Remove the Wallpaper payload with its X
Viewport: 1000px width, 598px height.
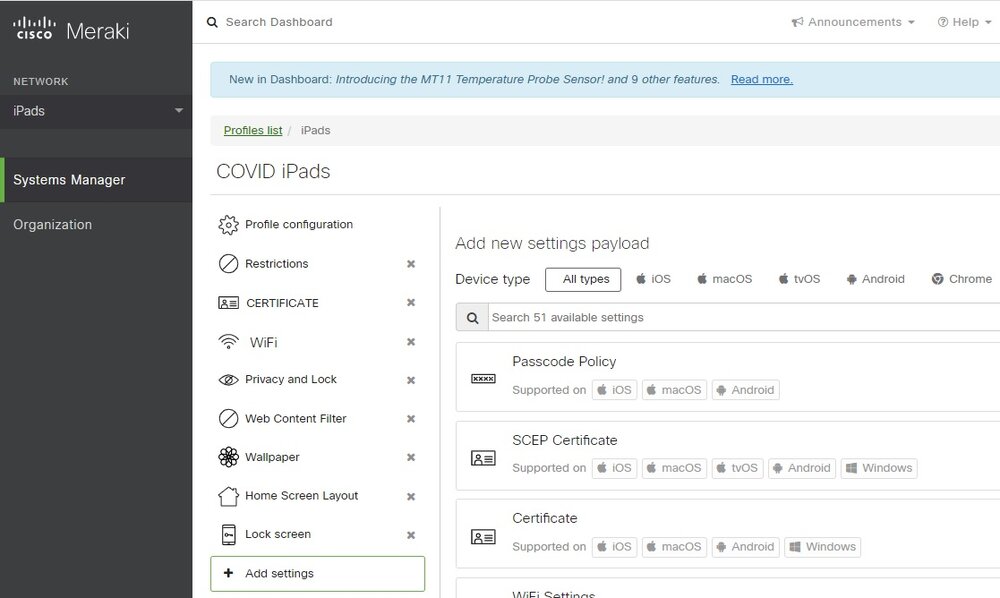point(411,457)
